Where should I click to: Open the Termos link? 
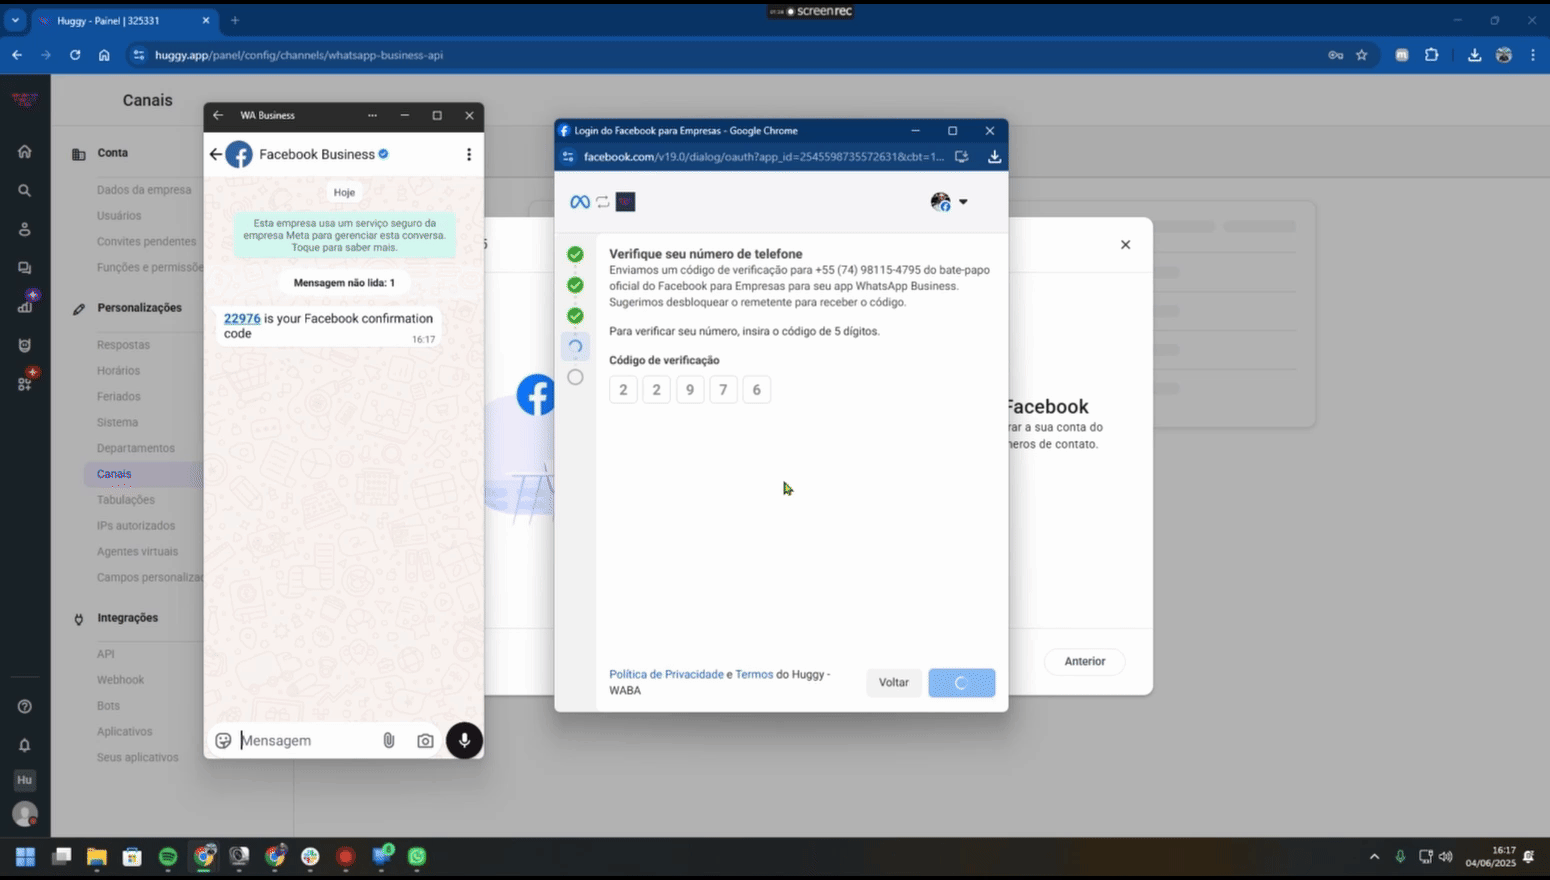(754, 675)
